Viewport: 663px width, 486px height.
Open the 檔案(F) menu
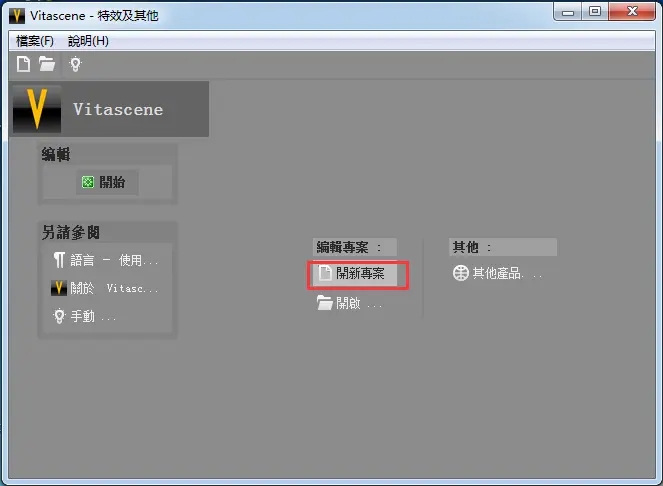click(x=35, y=41)
